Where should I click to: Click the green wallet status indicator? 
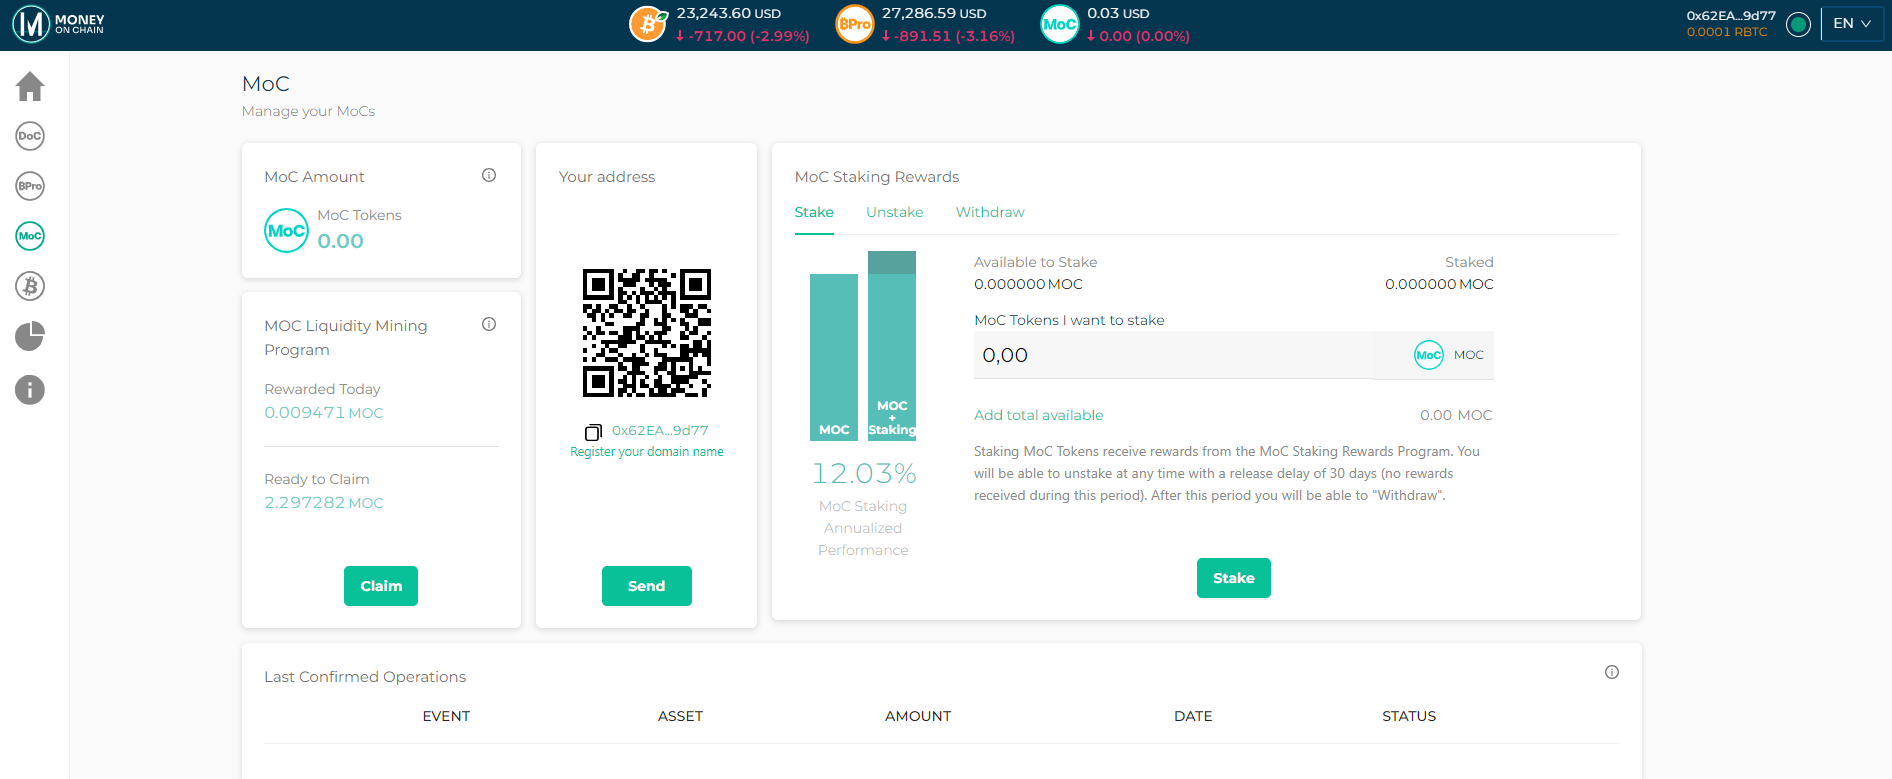click(x=1797, y=24)
